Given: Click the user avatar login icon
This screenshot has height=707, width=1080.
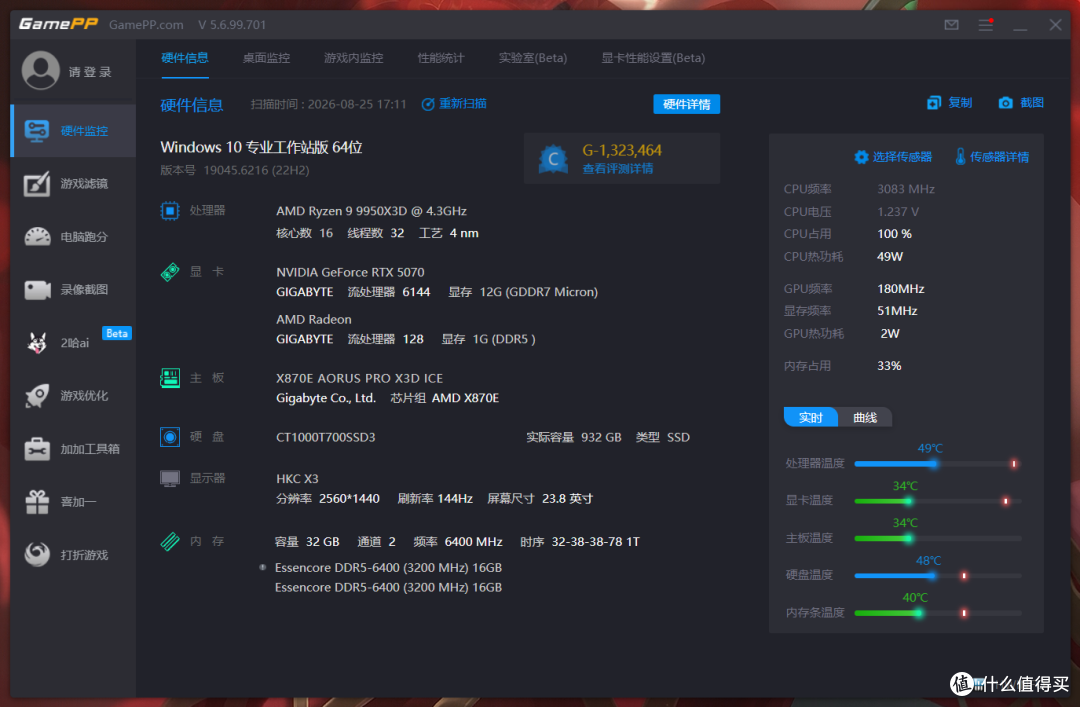Looking at the screenshot, I should (x=41, y=70).
